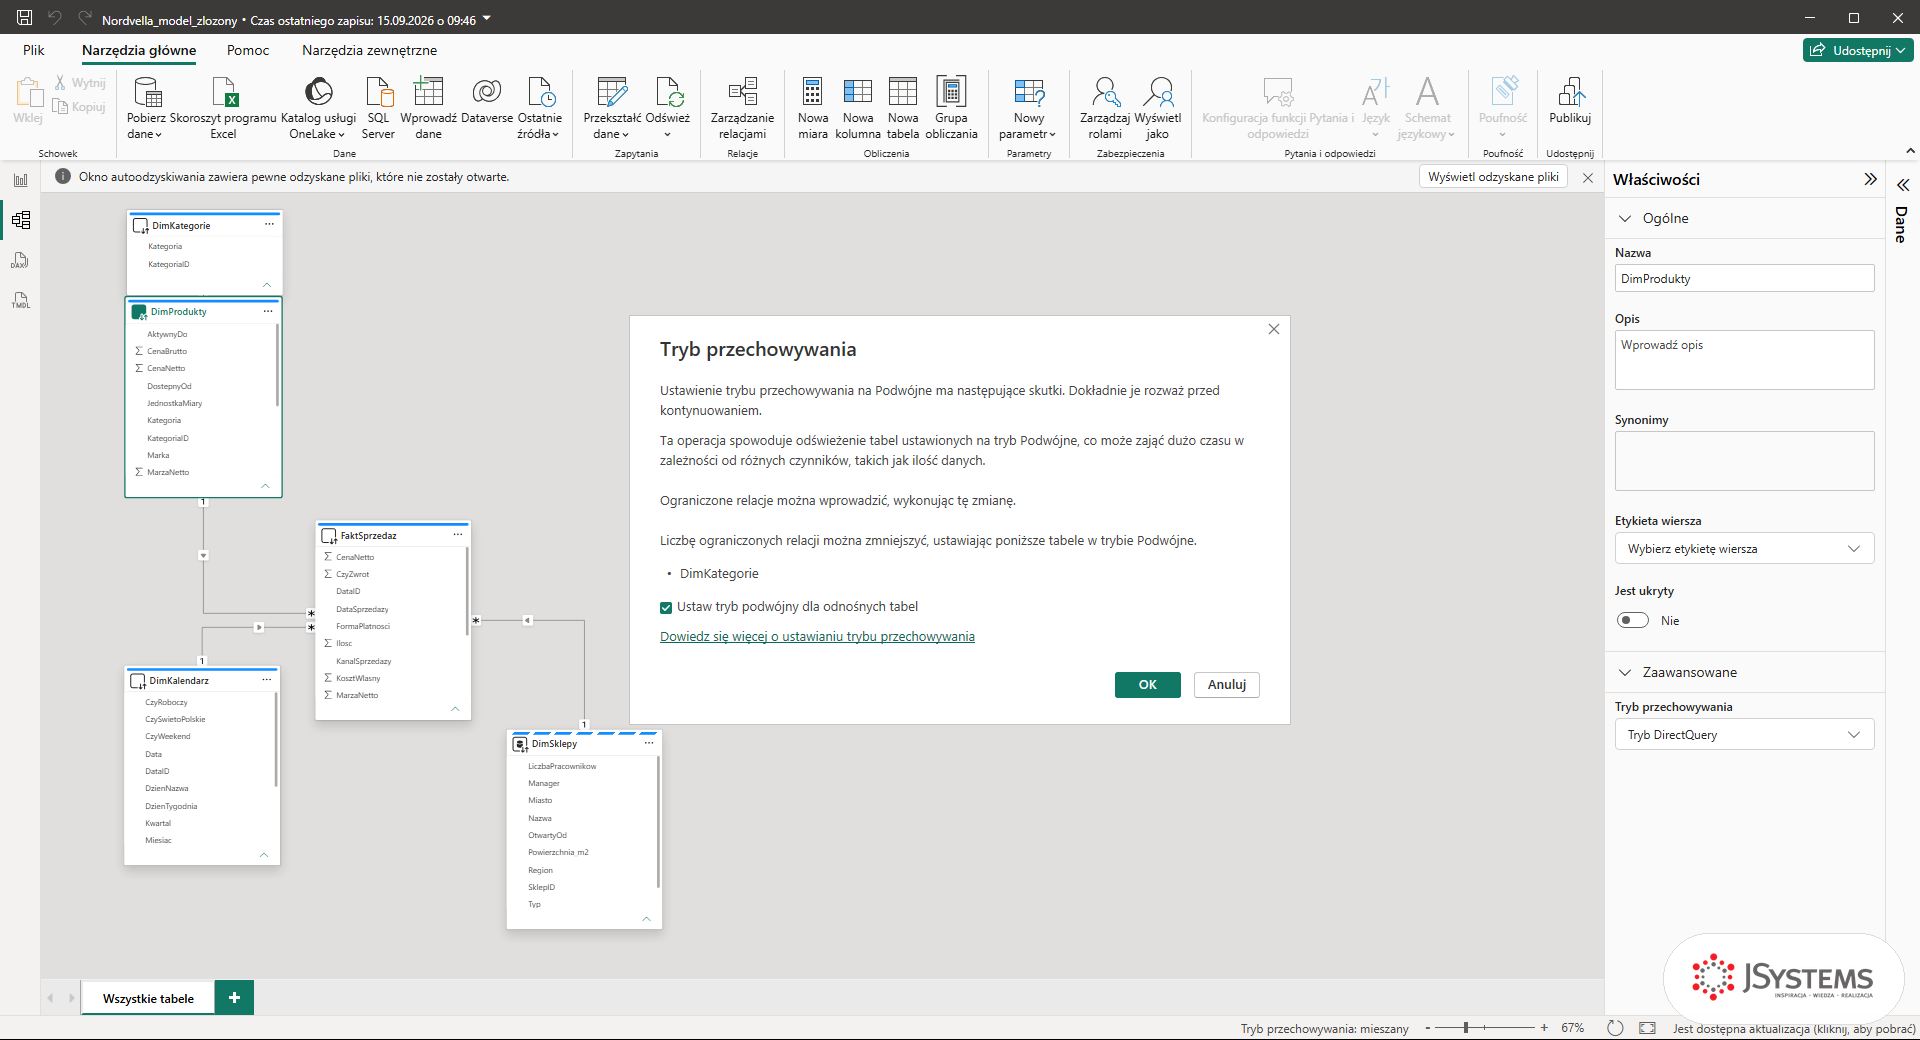Confirm the dialog with OK

(1147, 685)
